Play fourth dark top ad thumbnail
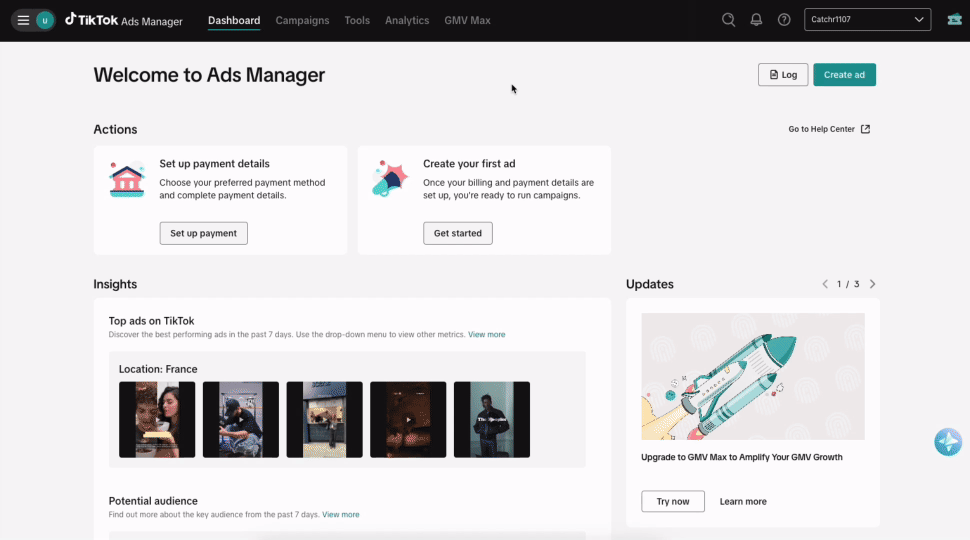Screen dimensions: 970x540 point(408,419)
